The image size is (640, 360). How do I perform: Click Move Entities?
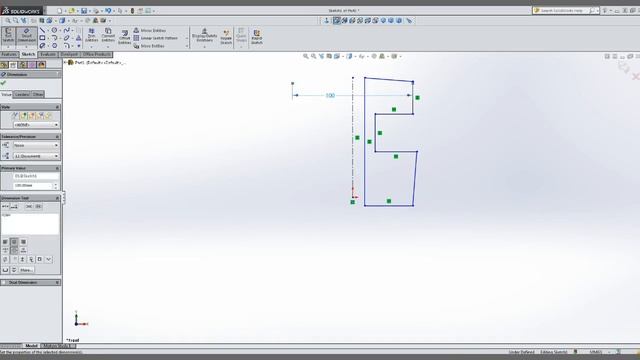point(149,46)
